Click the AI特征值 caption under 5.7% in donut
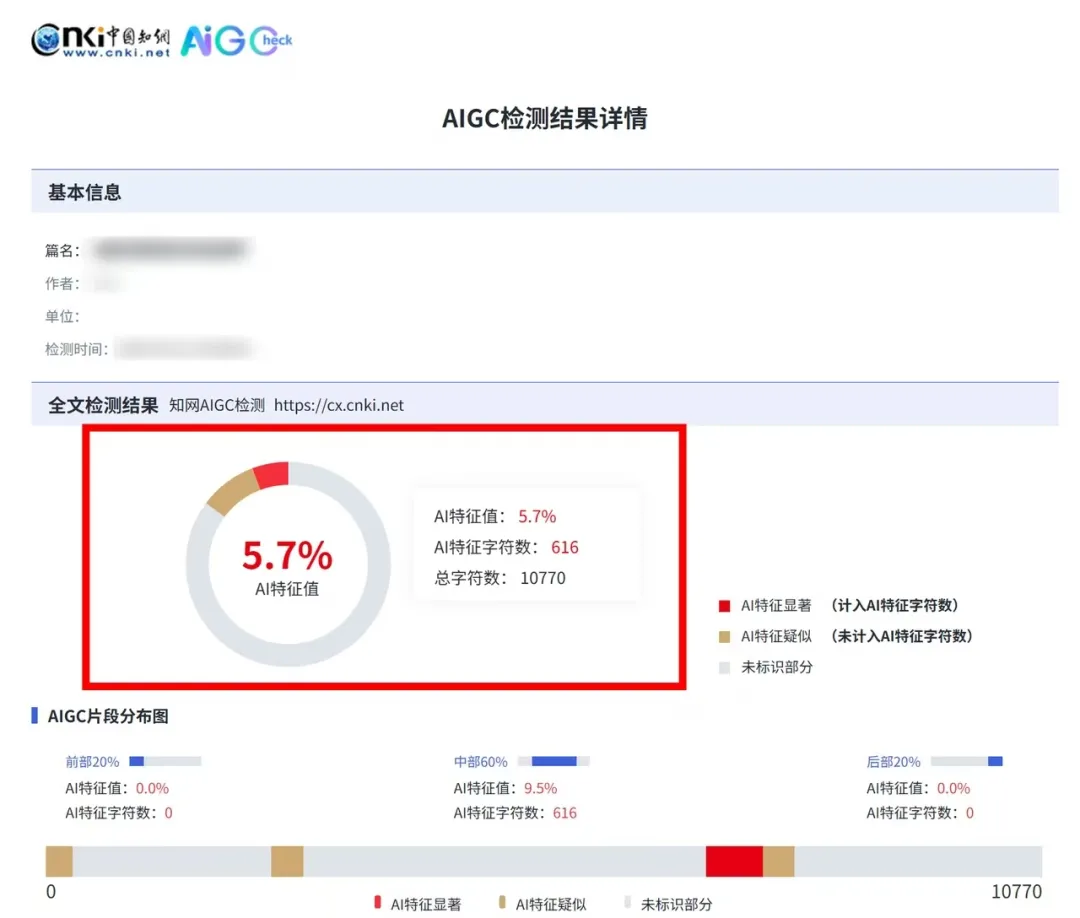 (x=287, y=589)
